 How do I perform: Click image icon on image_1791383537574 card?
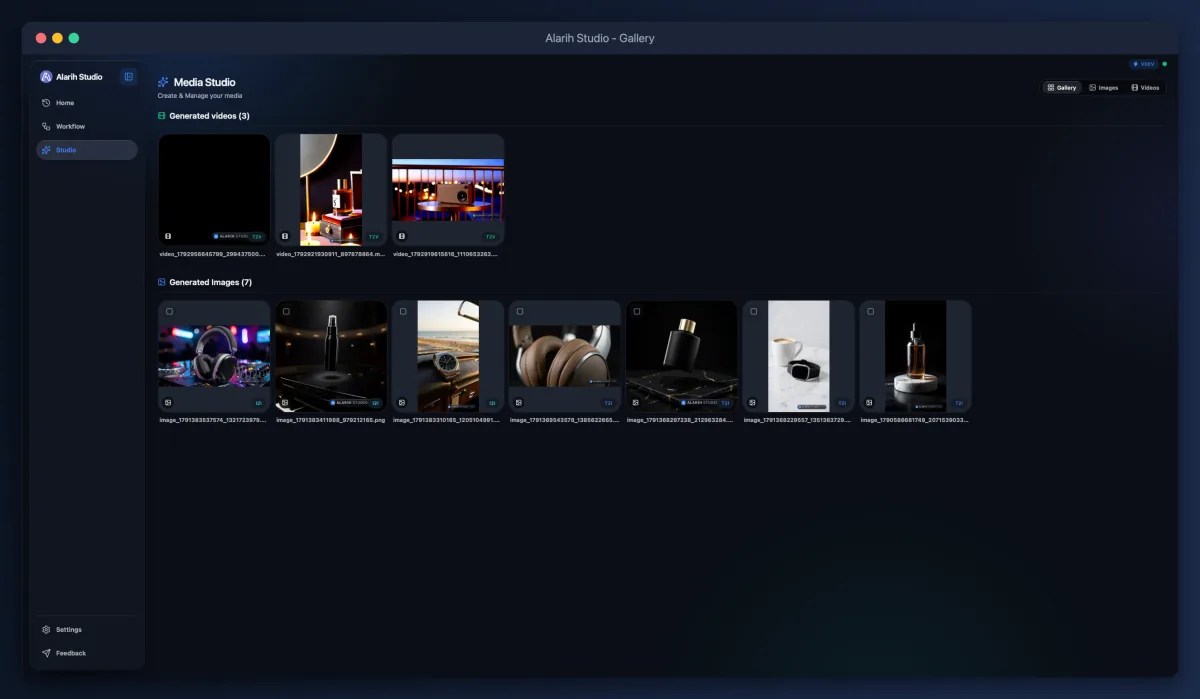point(168,403)
